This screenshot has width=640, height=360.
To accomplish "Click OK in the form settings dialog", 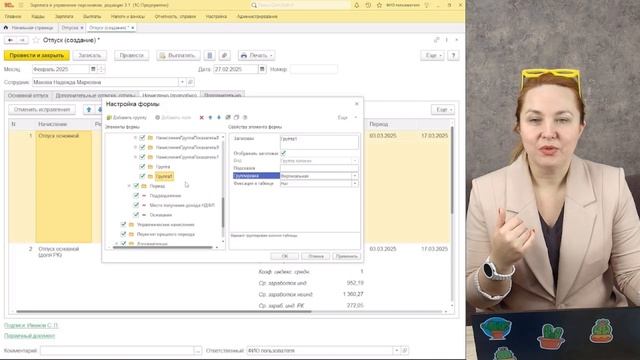I will (284, 256).
